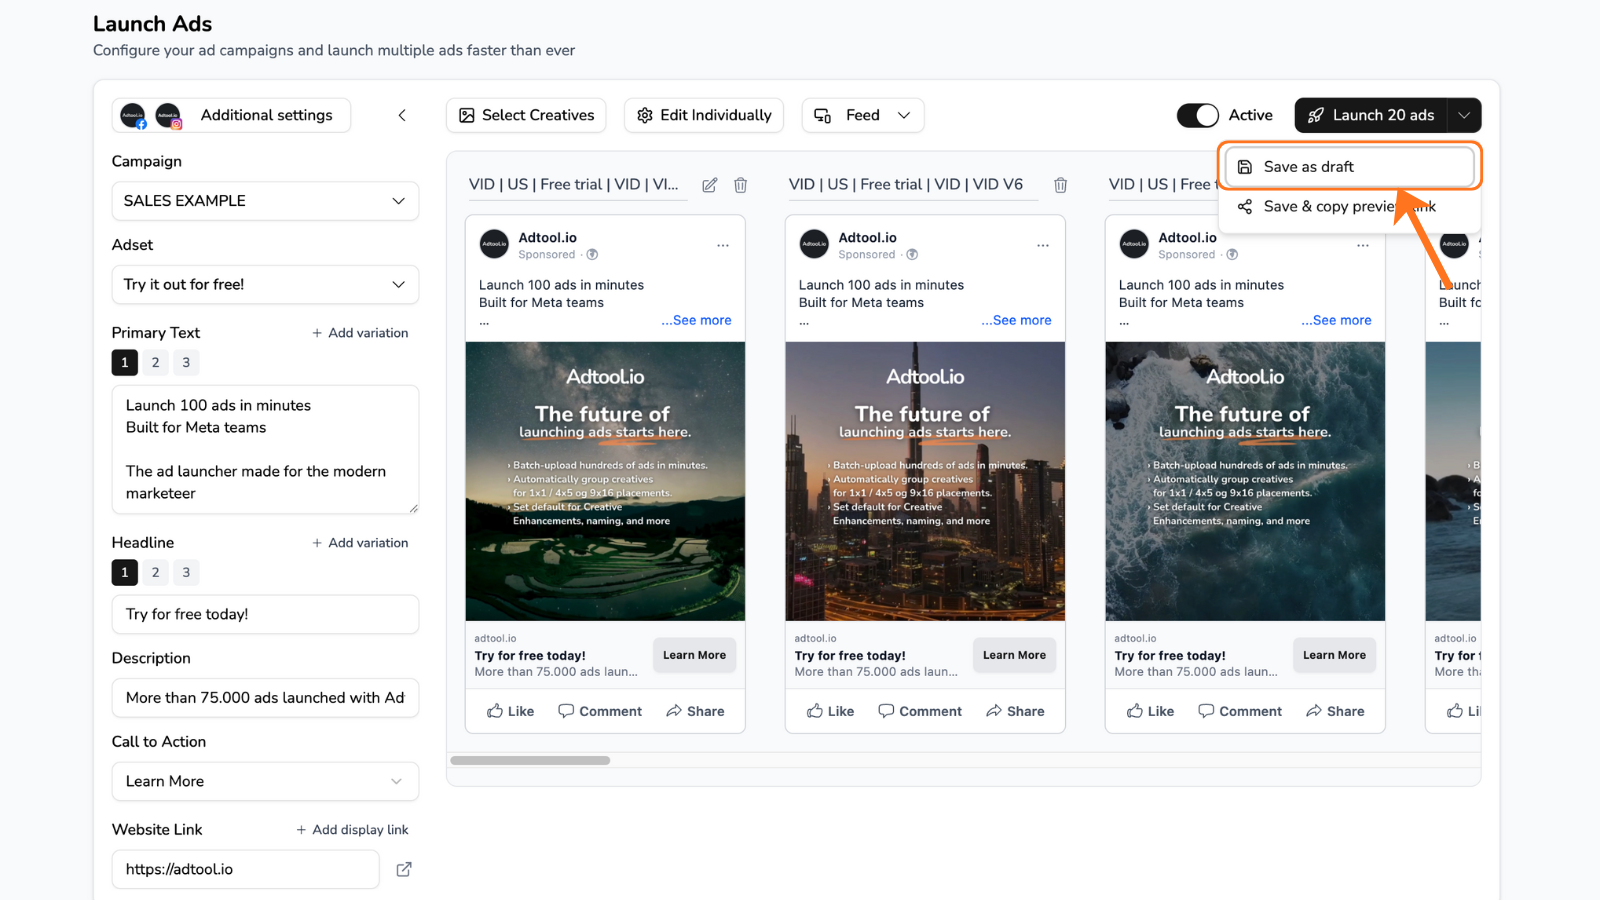Select Headline variation 1

point(125,573)
